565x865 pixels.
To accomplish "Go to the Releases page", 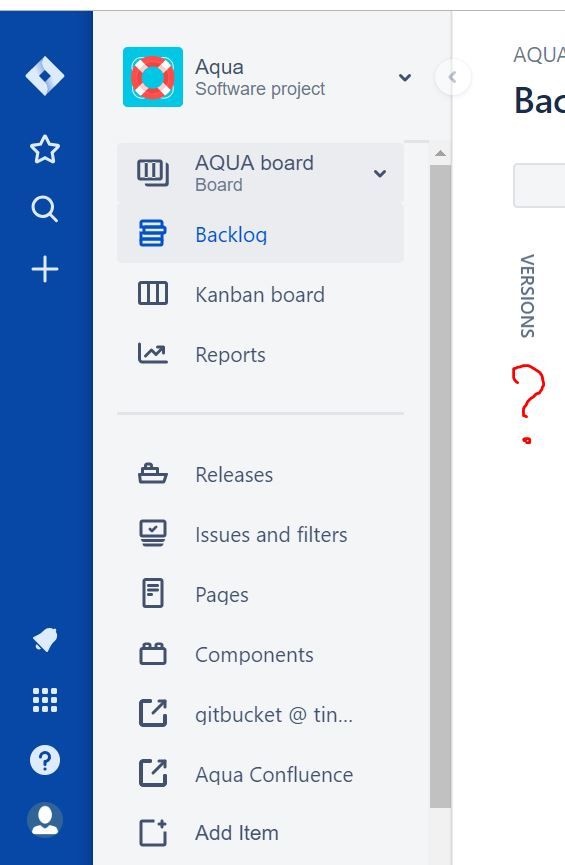I will click(x=260, y=474).
